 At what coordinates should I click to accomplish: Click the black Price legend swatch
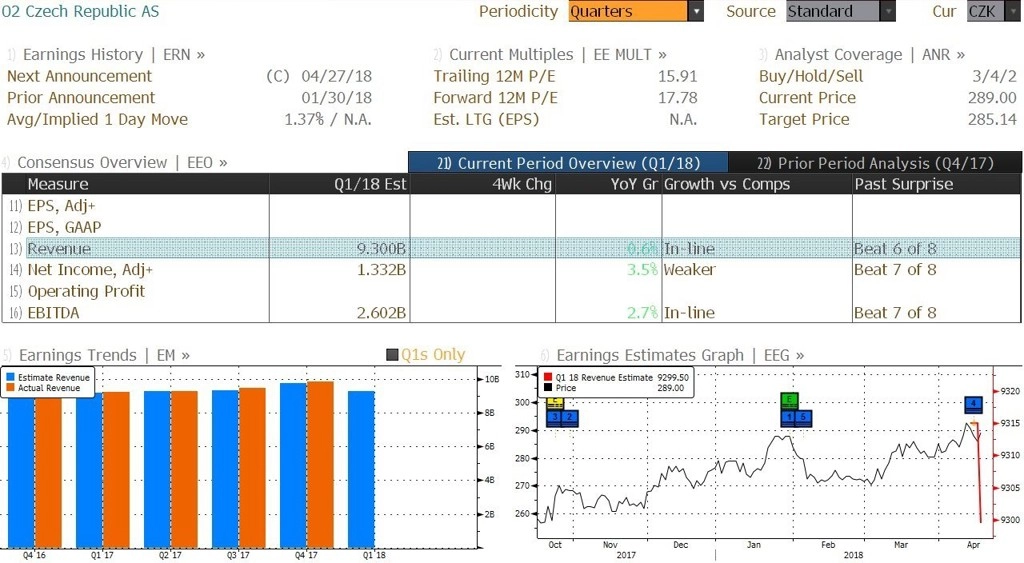(548, 388)
